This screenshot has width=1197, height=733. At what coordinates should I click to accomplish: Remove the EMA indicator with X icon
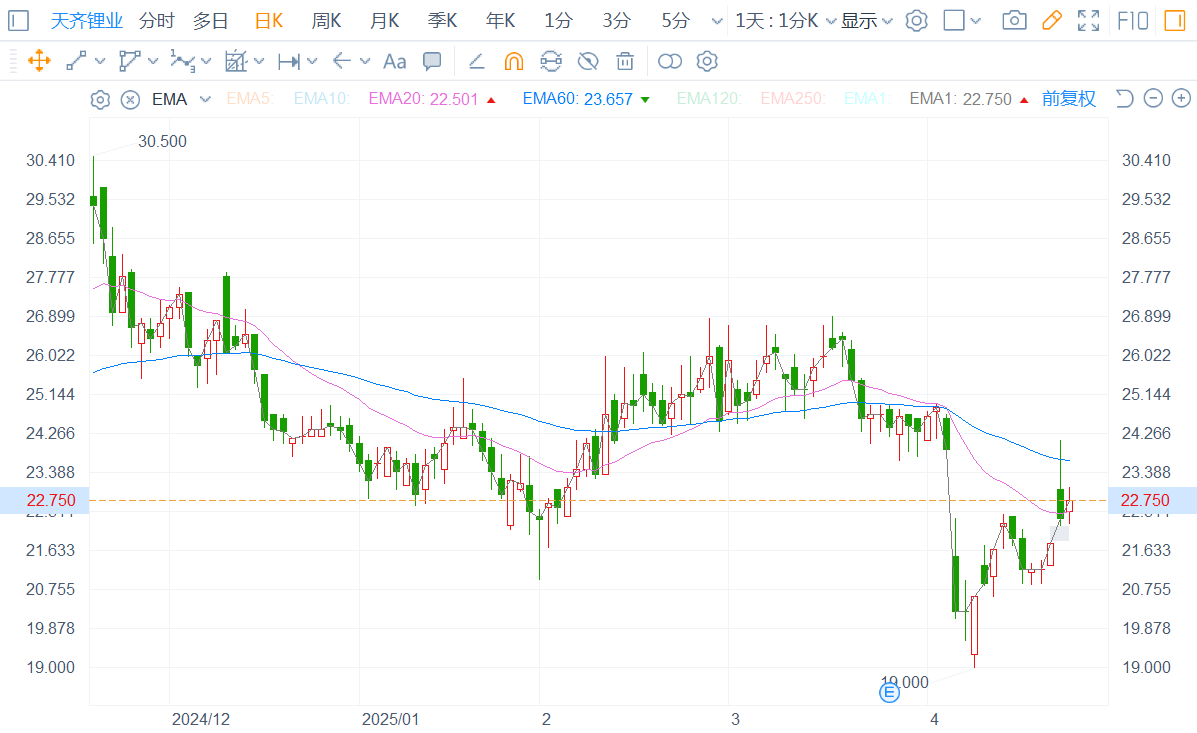[131, 99]
